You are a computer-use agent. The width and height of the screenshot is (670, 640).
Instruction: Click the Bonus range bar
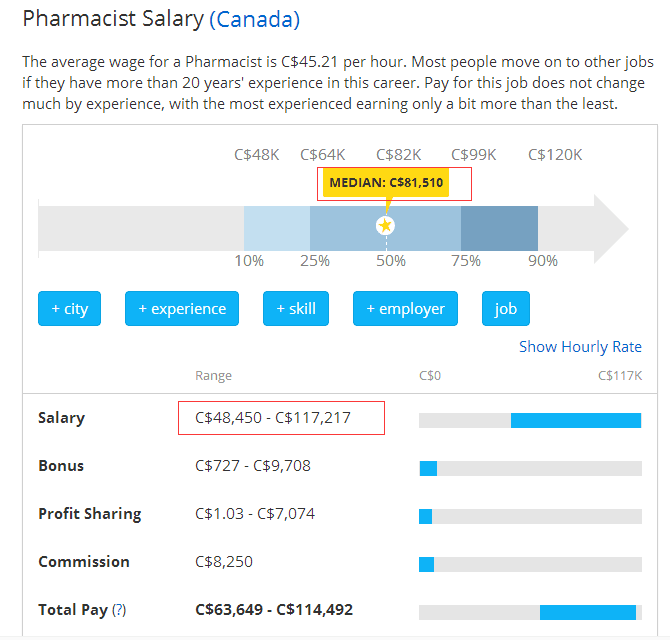pyautogui.click(x=428, y=468)
